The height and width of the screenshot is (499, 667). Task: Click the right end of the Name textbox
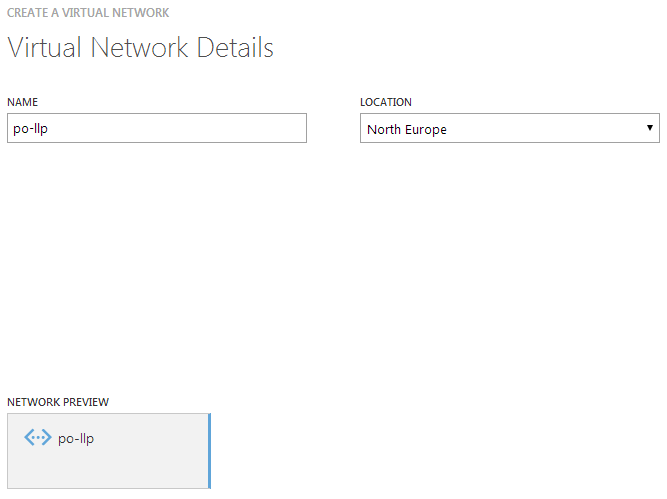(298, 128)
